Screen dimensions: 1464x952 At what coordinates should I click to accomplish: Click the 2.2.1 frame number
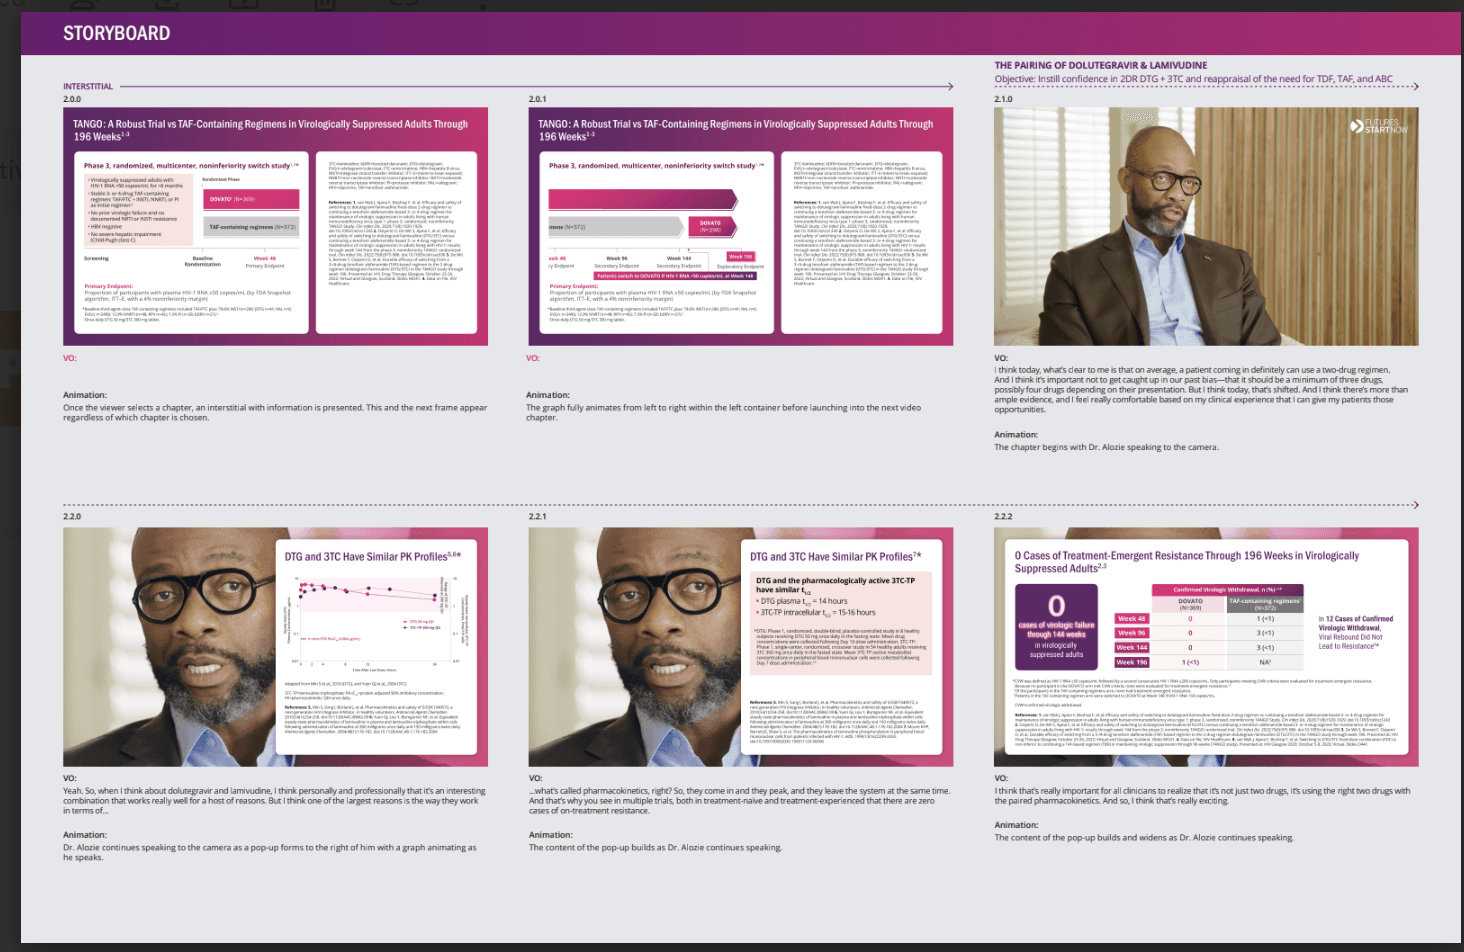(x=537, y=517)
